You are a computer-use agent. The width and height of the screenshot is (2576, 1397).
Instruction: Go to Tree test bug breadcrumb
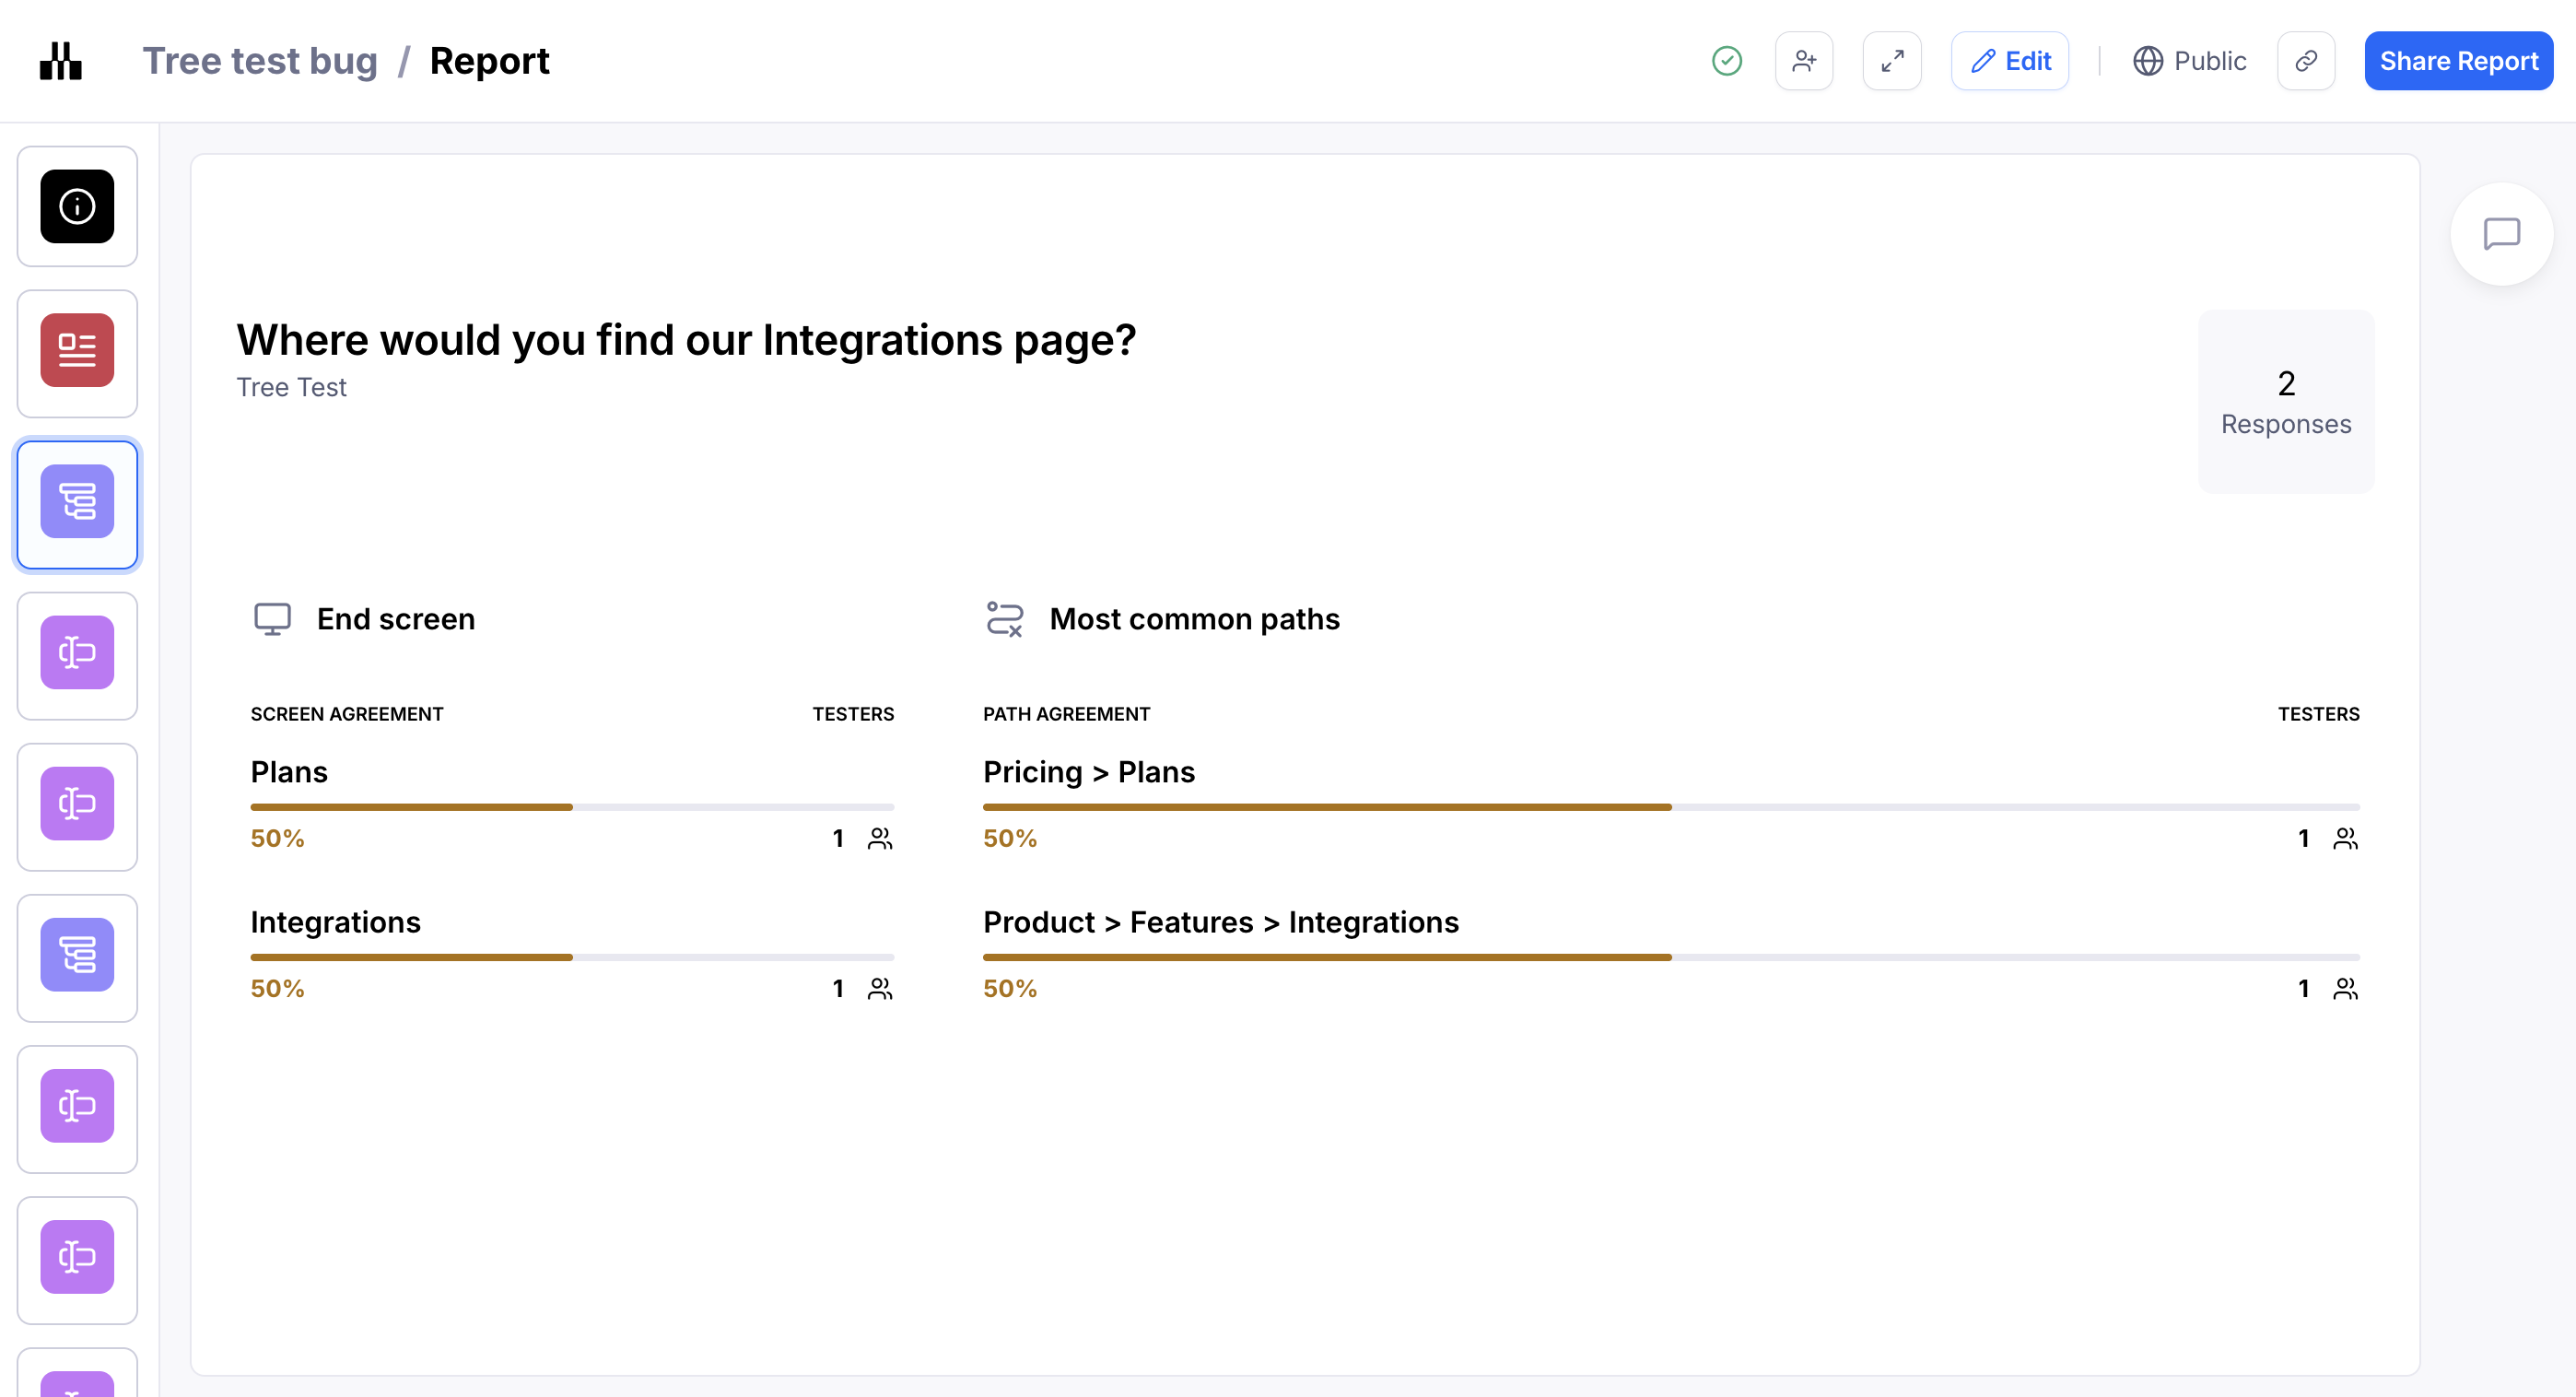tap(260, 61)
